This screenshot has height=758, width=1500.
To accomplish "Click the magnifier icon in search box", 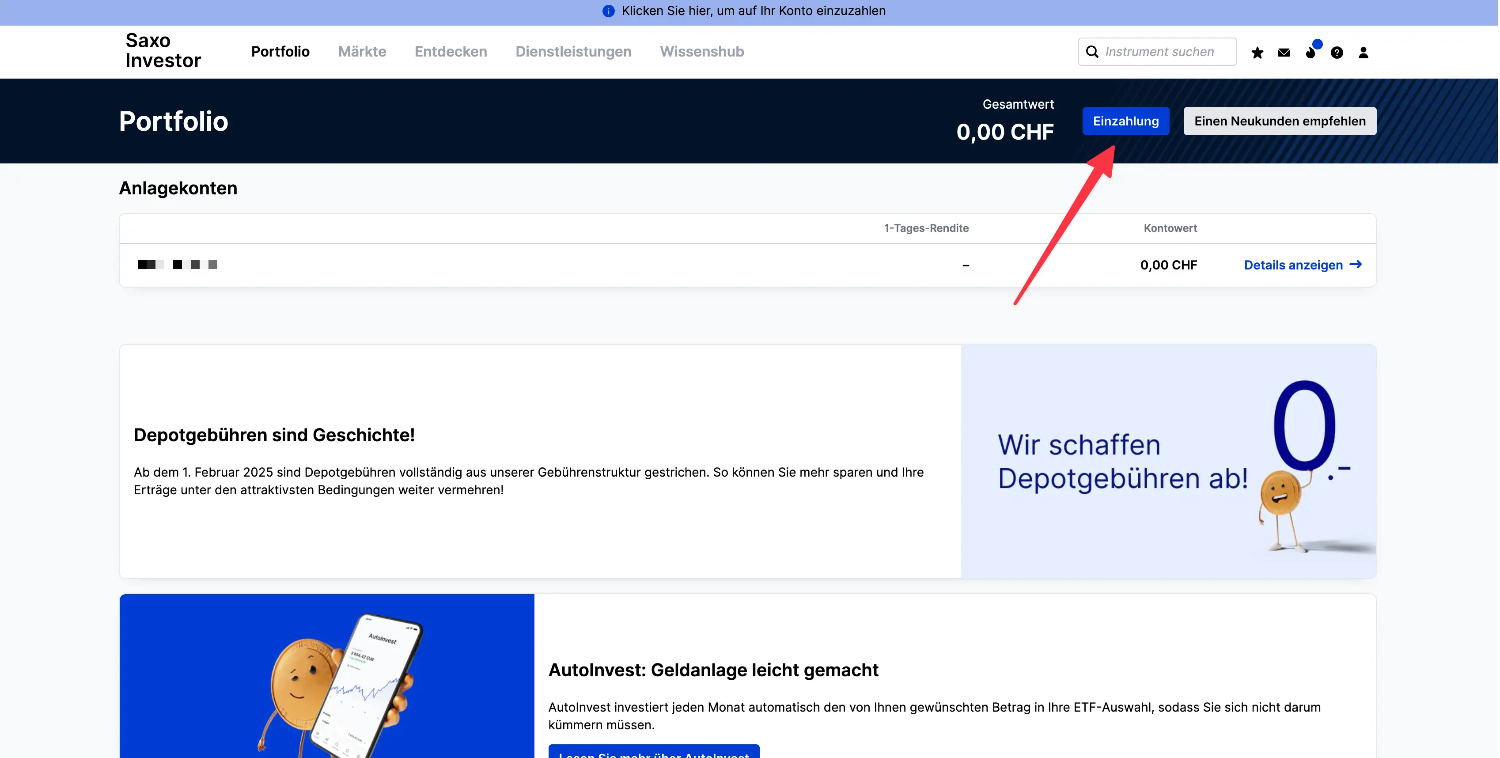I will coord(1092,52).
